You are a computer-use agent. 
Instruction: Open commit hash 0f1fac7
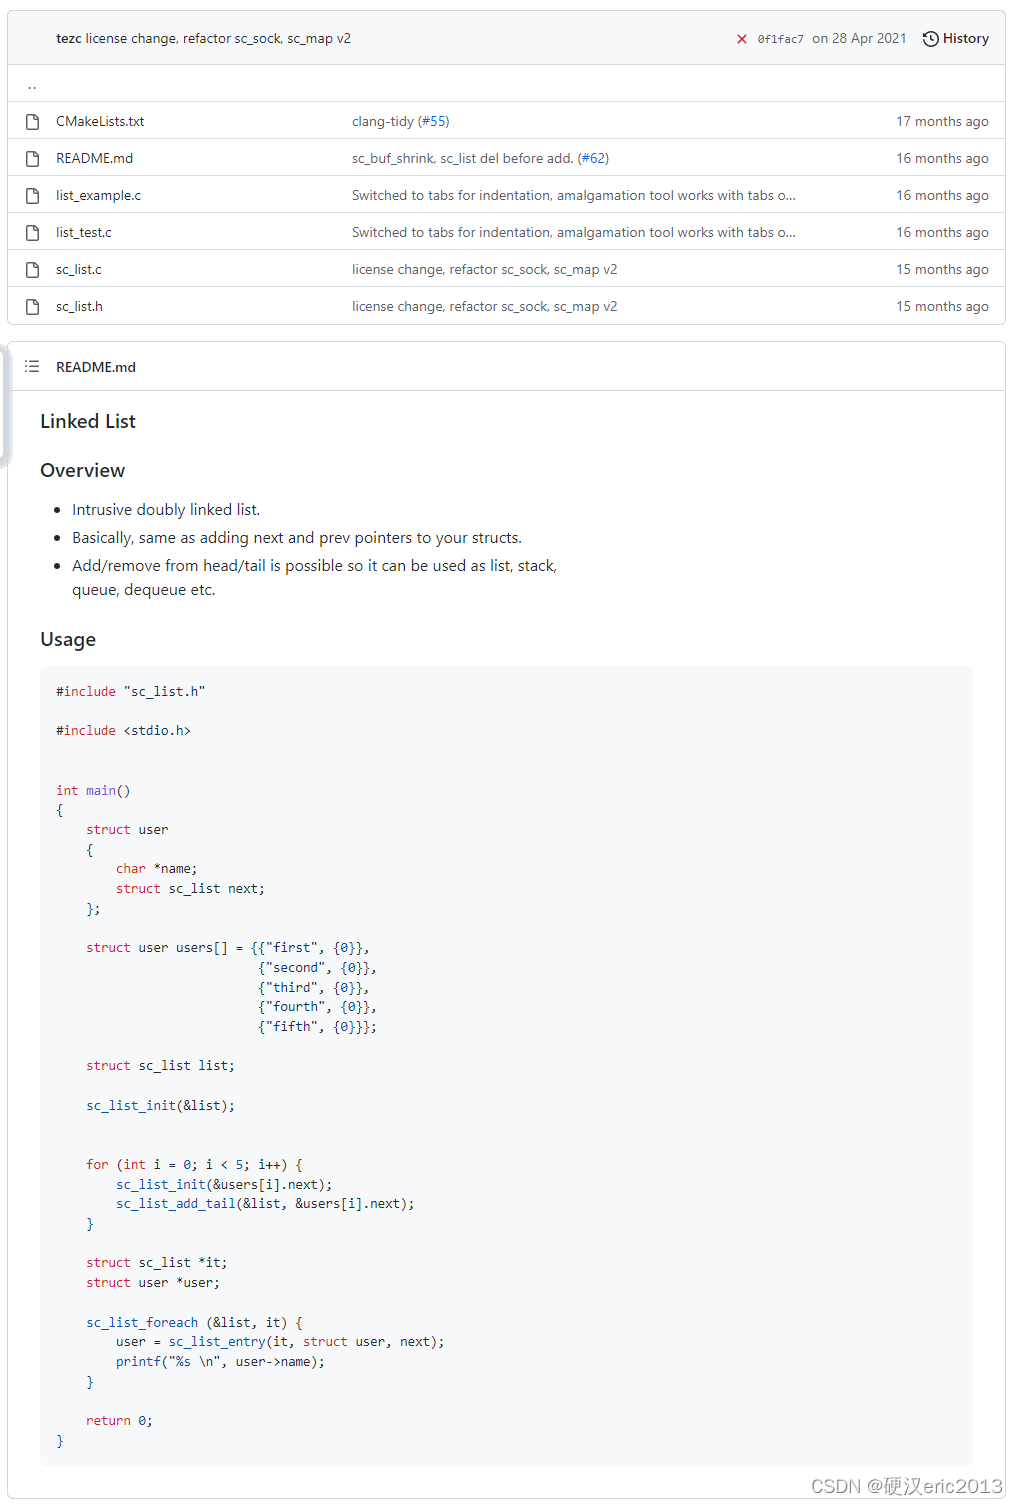pos(780,39)
